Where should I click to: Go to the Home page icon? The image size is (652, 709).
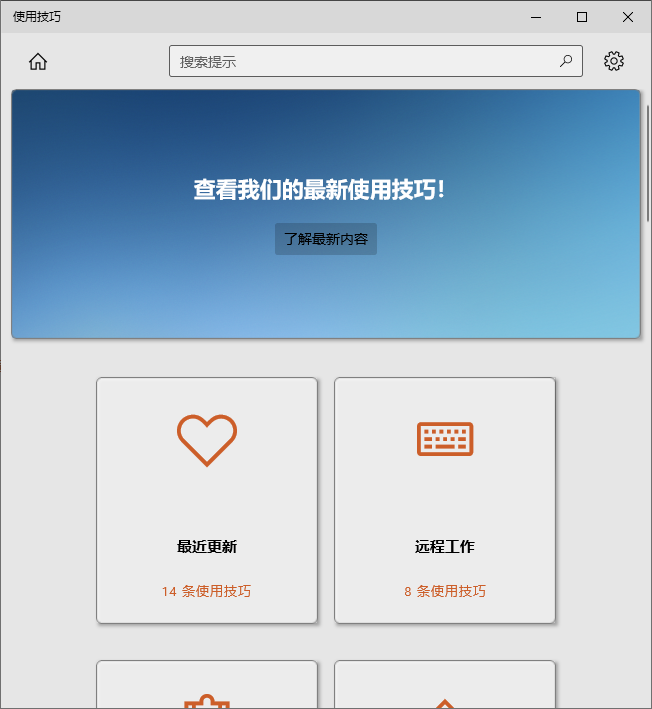pos(38,61)
